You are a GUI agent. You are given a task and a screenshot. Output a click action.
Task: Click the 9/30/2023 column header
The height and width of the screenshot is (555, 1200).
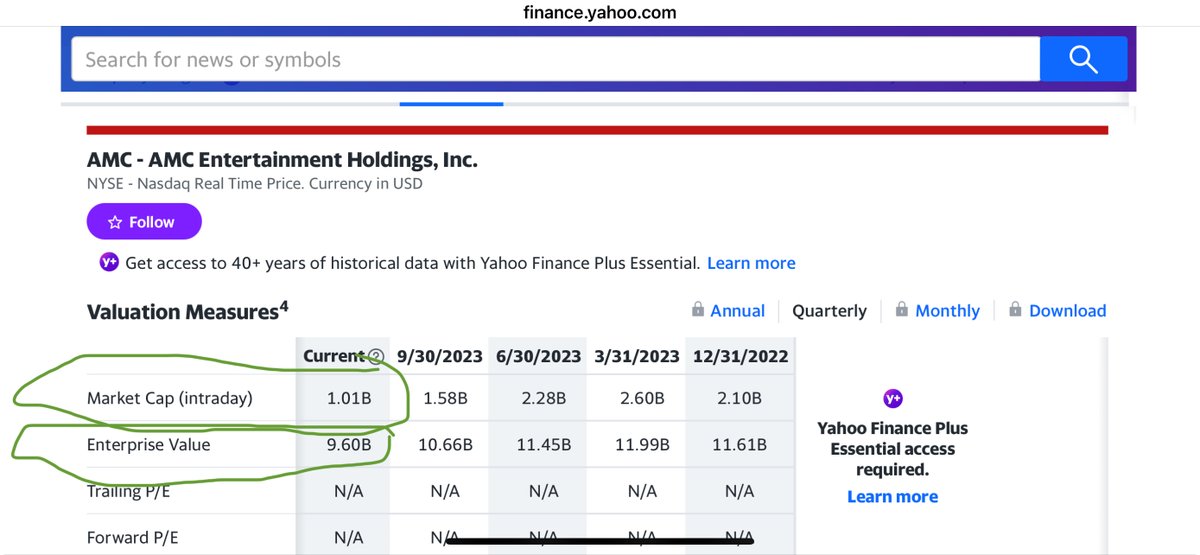[x=440, y=356]
